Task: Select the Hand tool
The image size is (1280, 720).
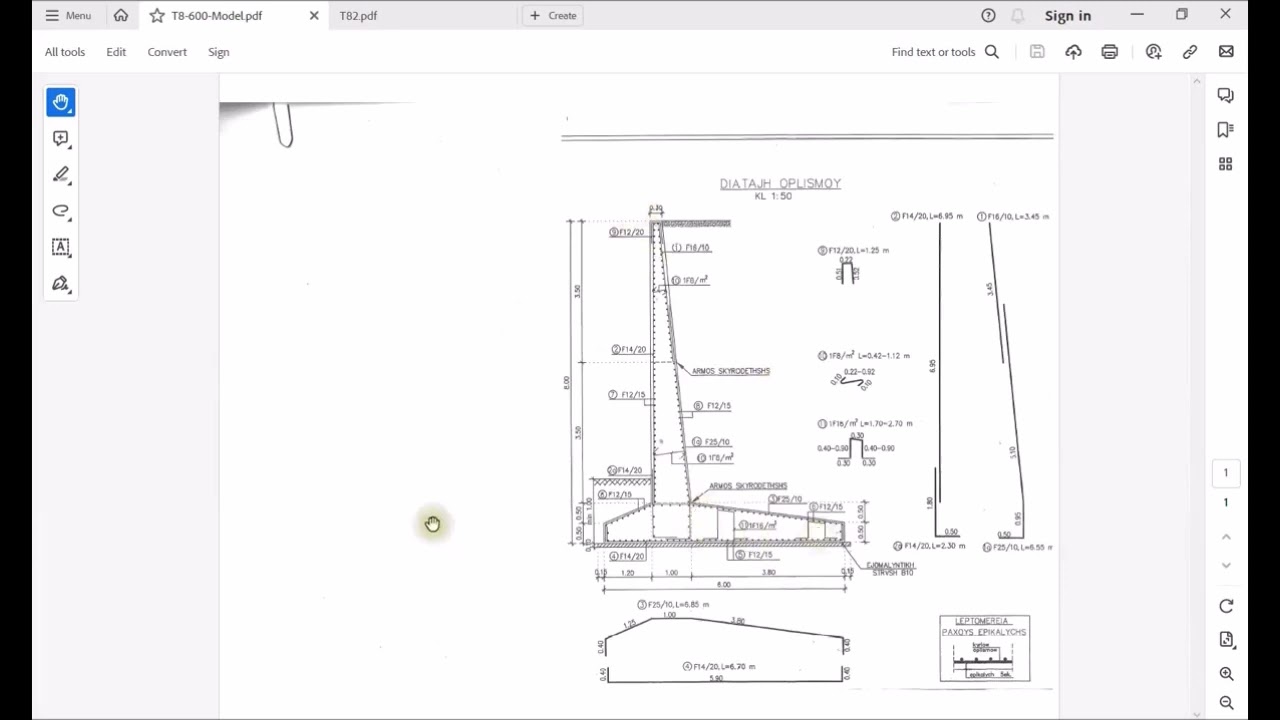Action: [x=61, y=102]
